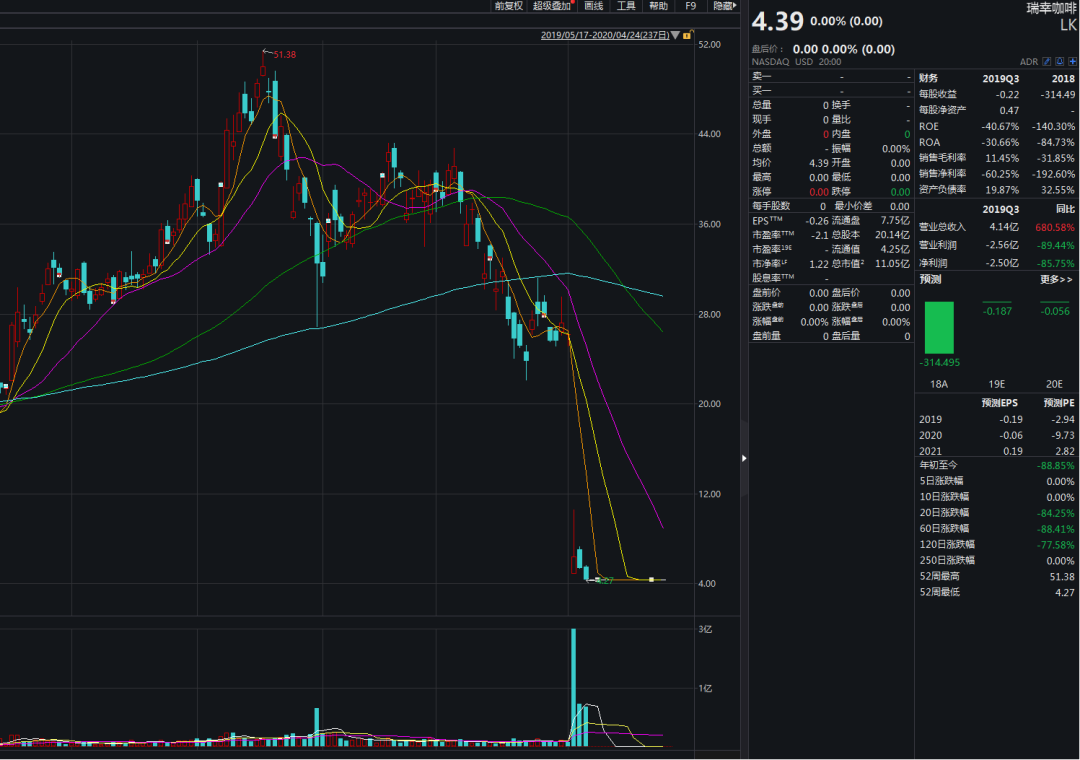1080x760 pixels.
Task: Expand forecasts via 更多>> link
Action: 1056,280
